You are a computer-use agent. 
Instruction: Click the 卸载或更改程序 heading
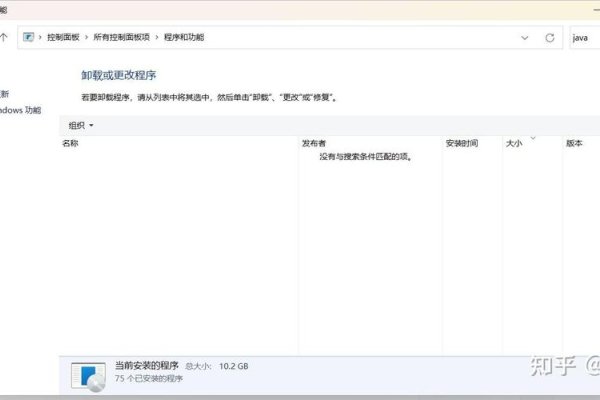tap(119, 75)
